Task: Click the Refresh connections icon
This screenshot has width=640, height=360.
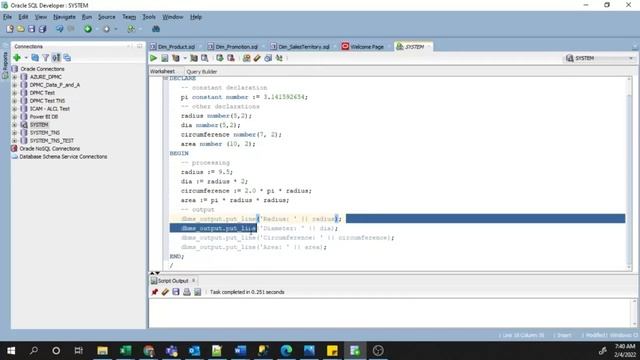Action: [x=35, y=58]
